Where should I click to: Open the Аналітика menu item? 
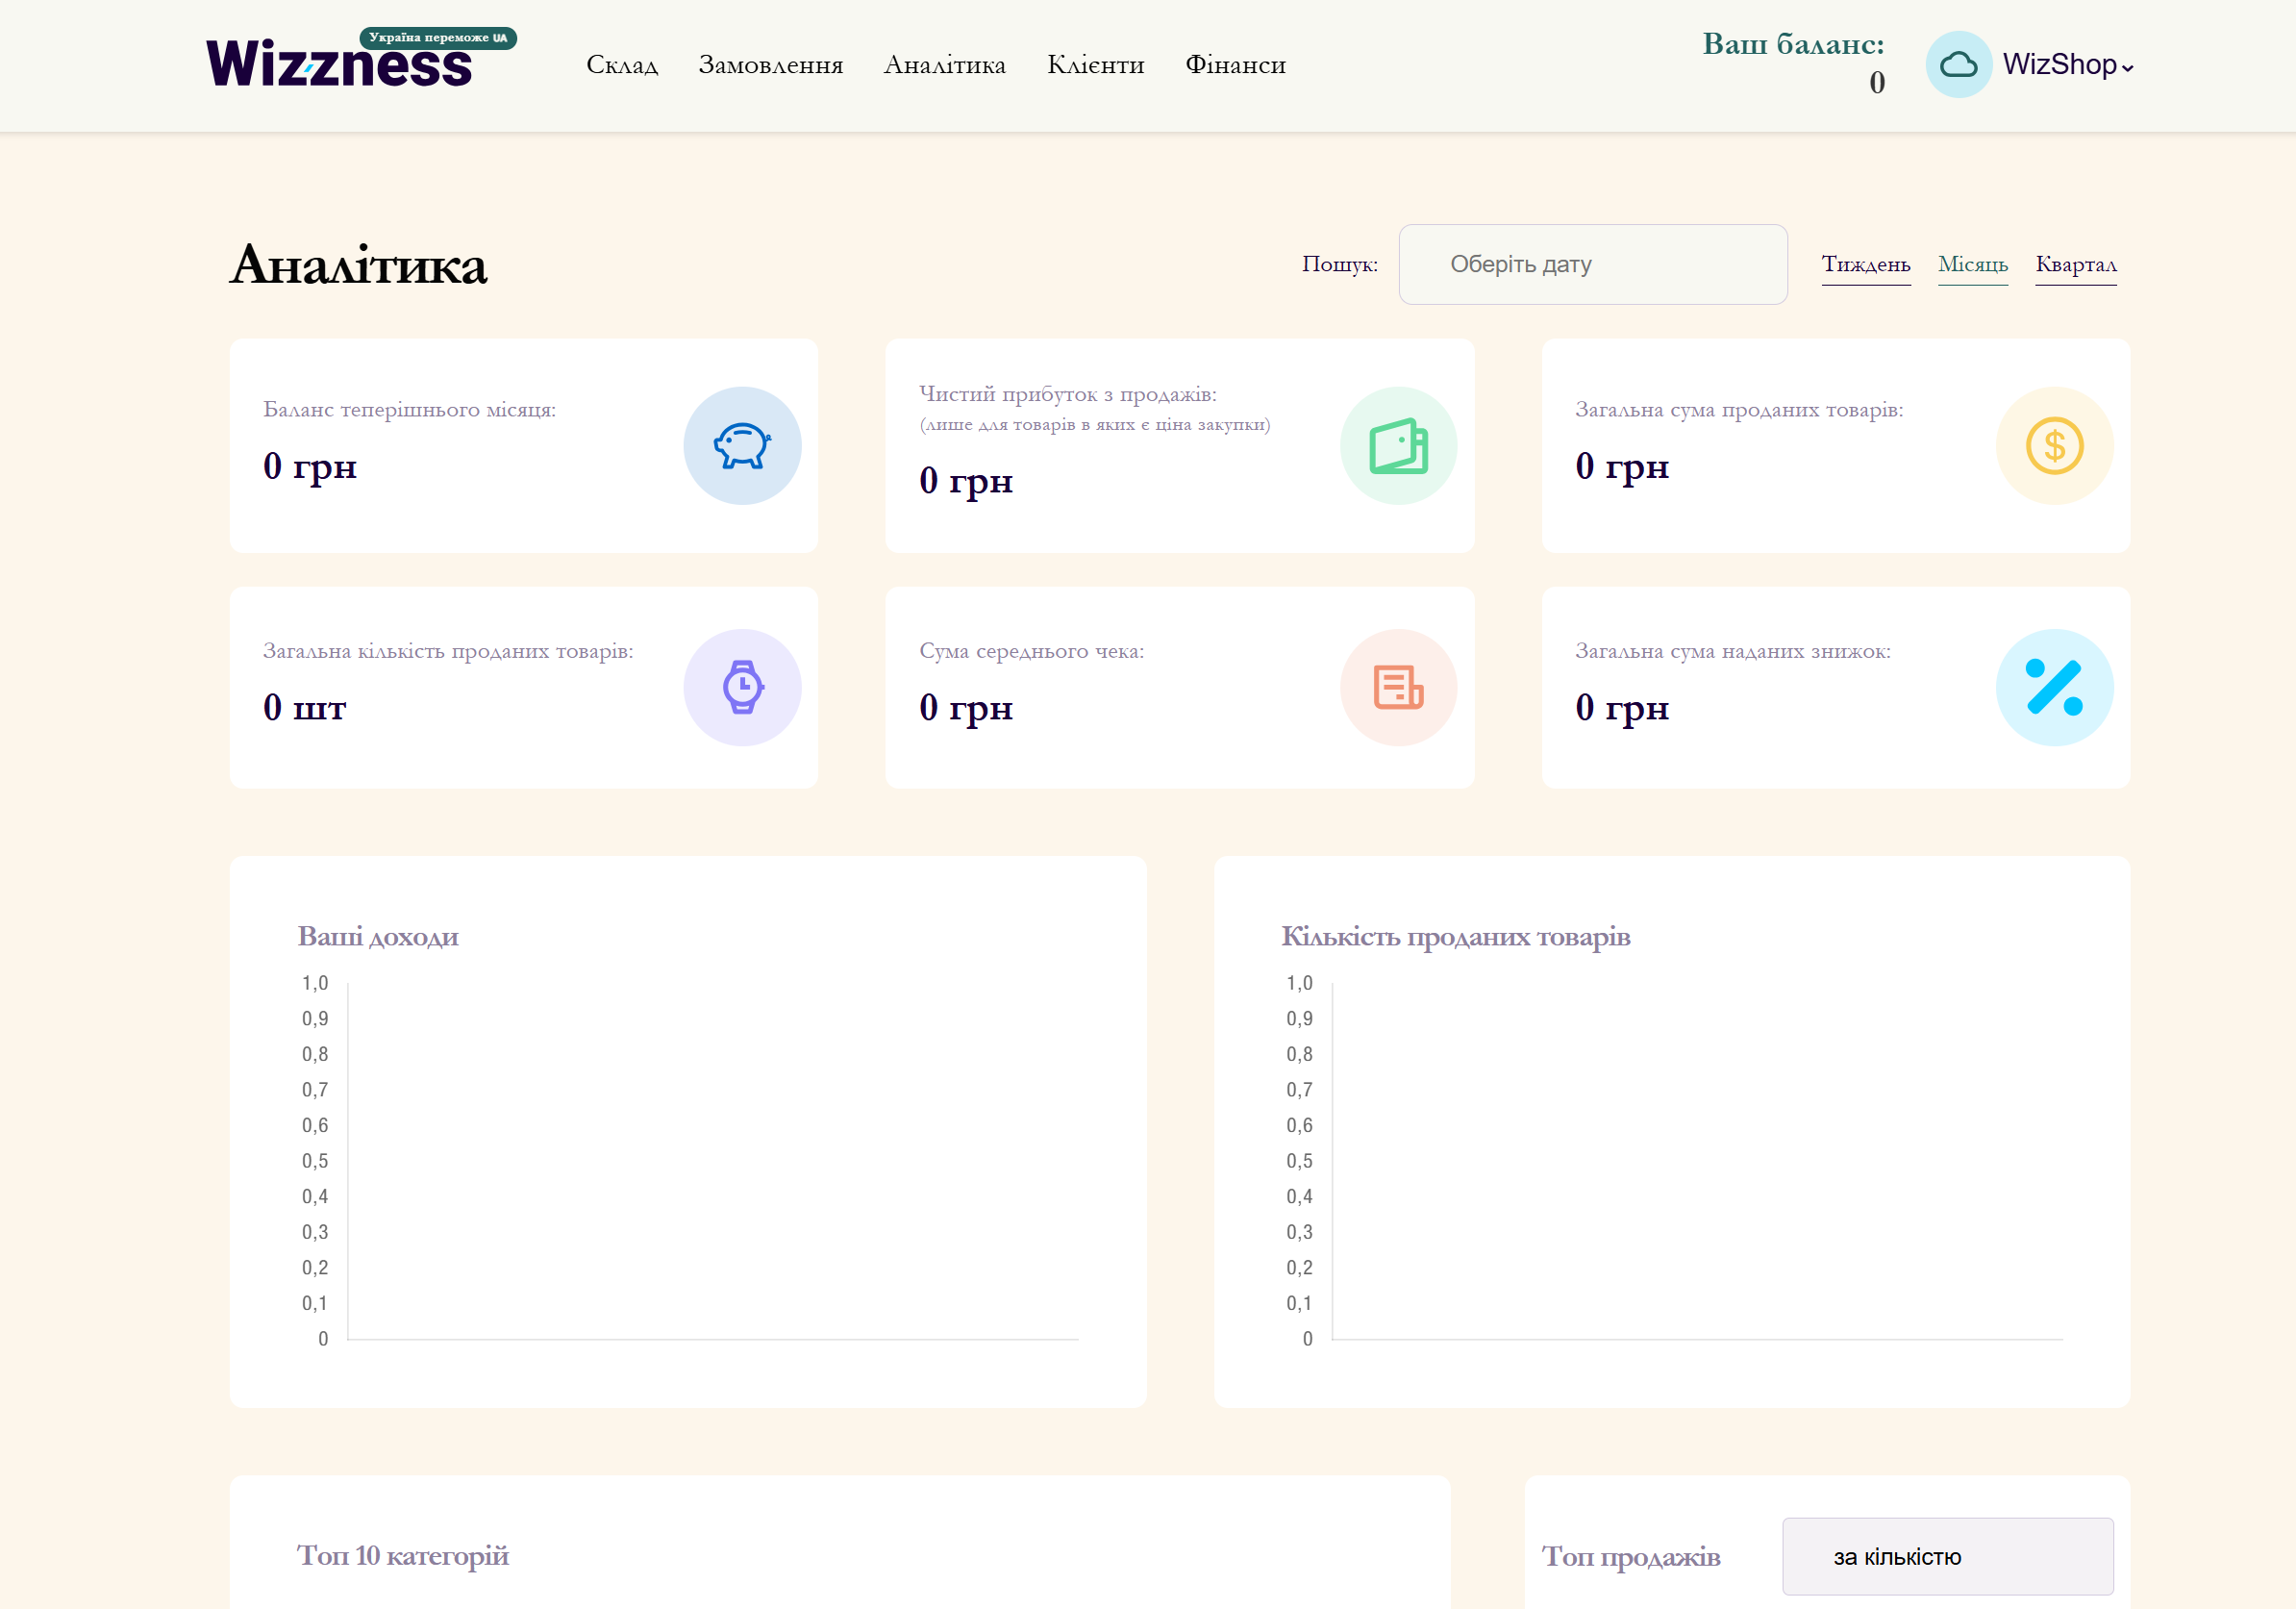click(x=944, y=65)
